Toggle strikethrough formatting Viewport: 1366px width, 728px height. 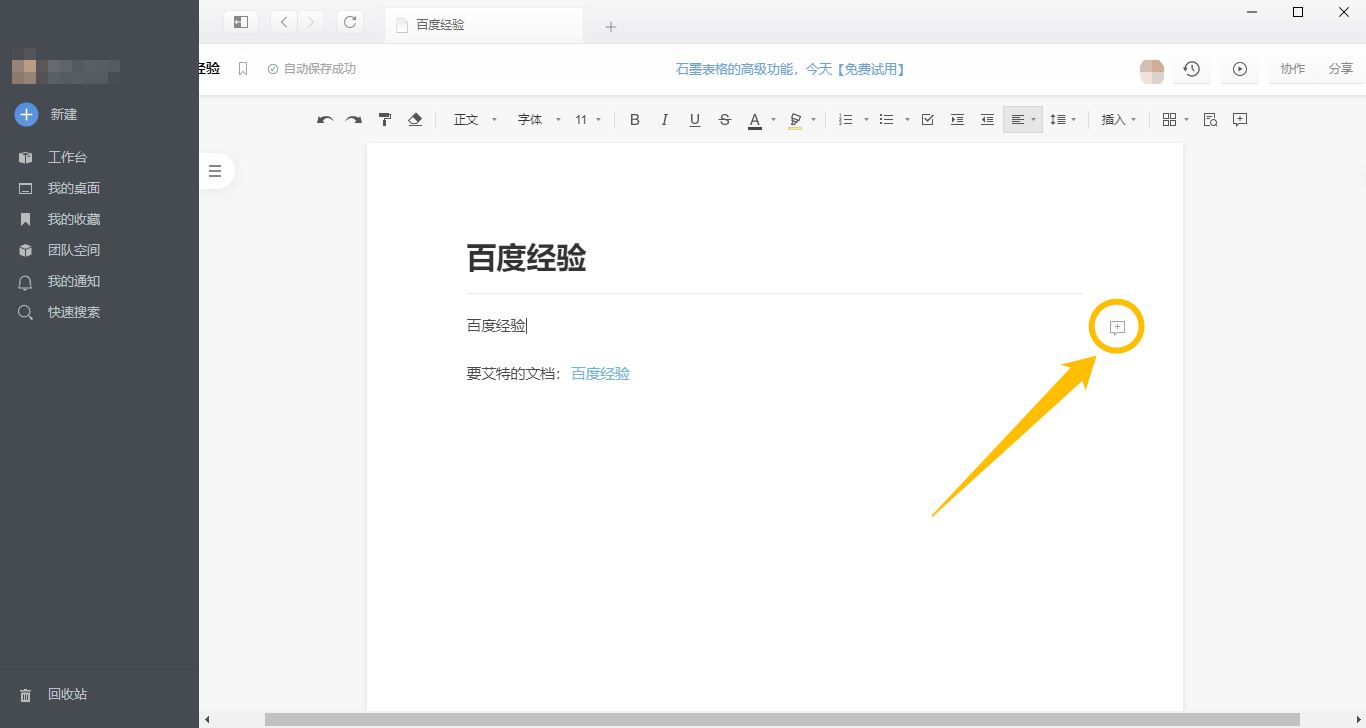(x=725, y=120)
